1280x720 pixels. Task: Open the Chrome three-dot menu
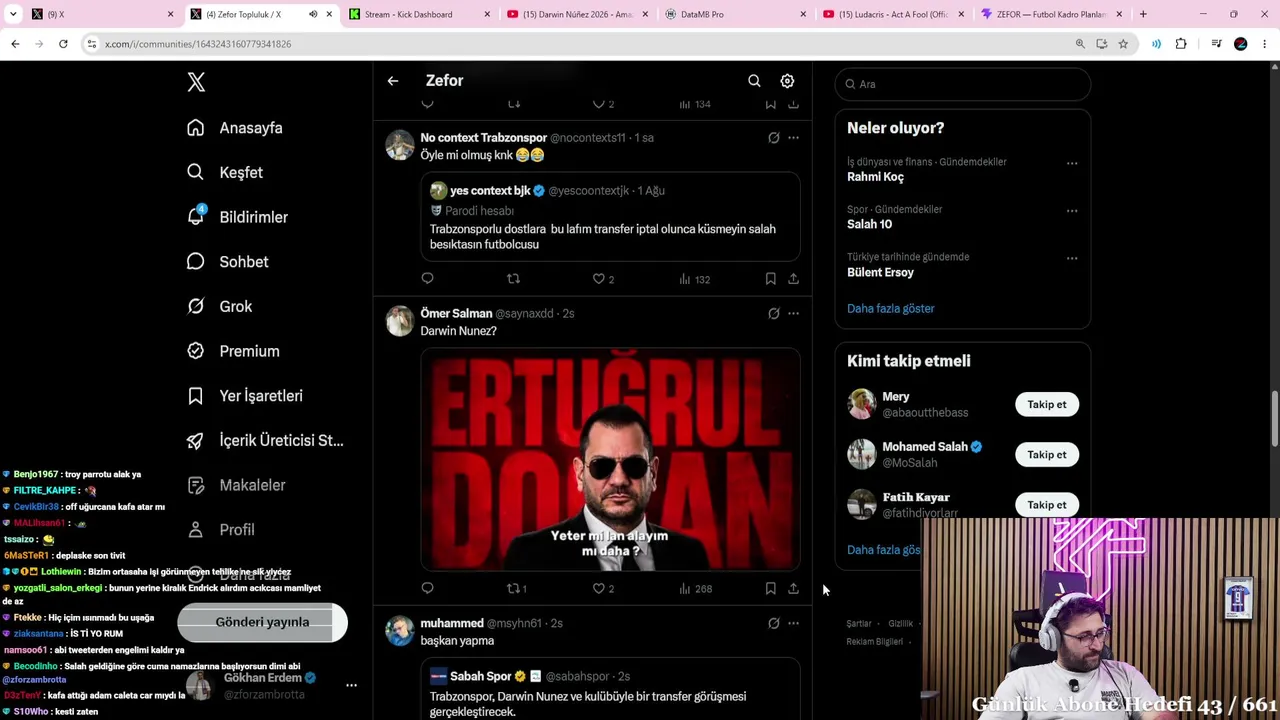click(1265, 44)
